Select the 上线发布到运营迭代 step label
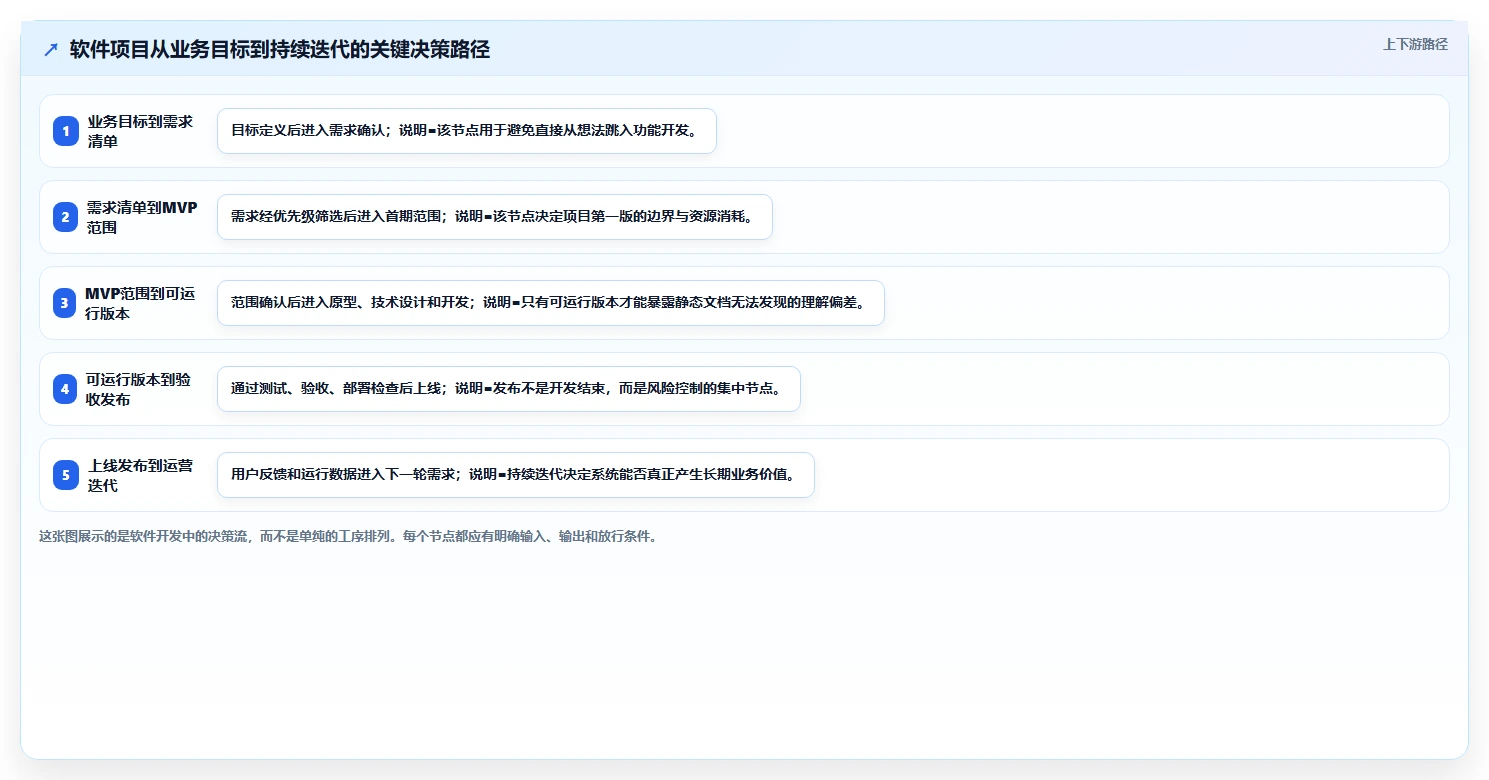 click(x=140, y=475)
